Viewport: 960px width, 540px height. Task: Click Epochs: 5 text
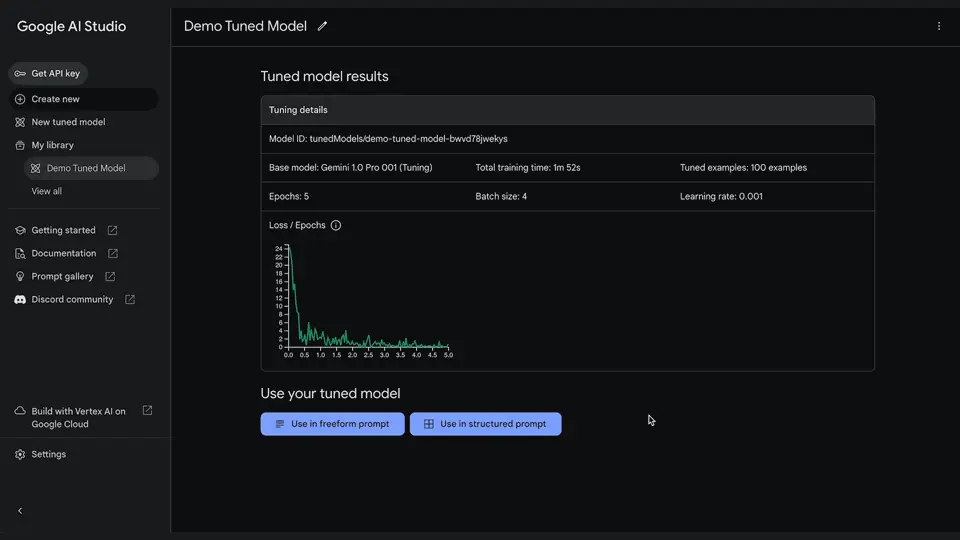(x=289, y=197)
